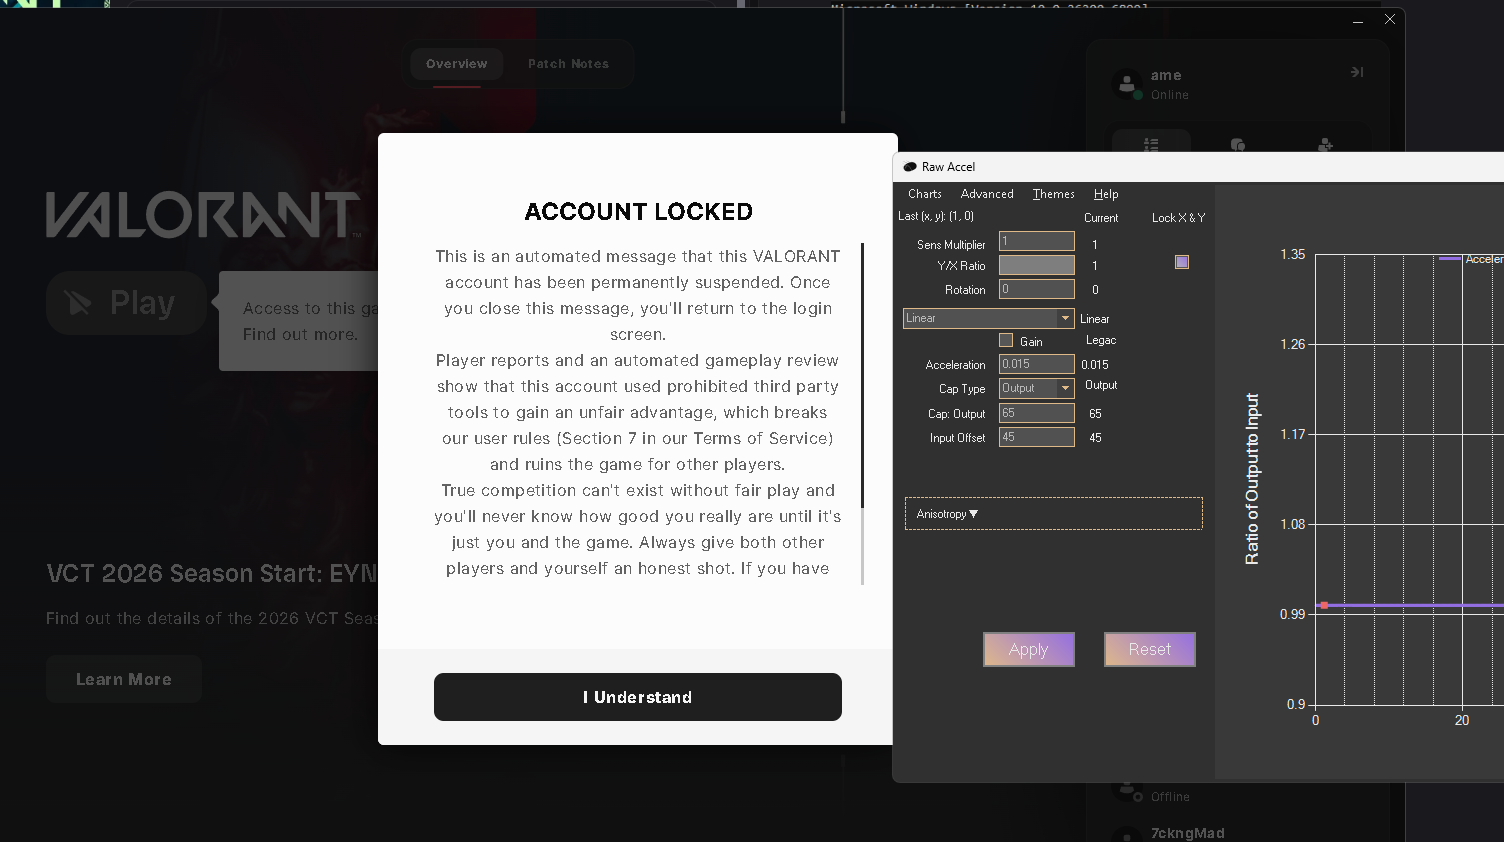
Task: Click the Acceleration input field
Action: point(1037,364)
